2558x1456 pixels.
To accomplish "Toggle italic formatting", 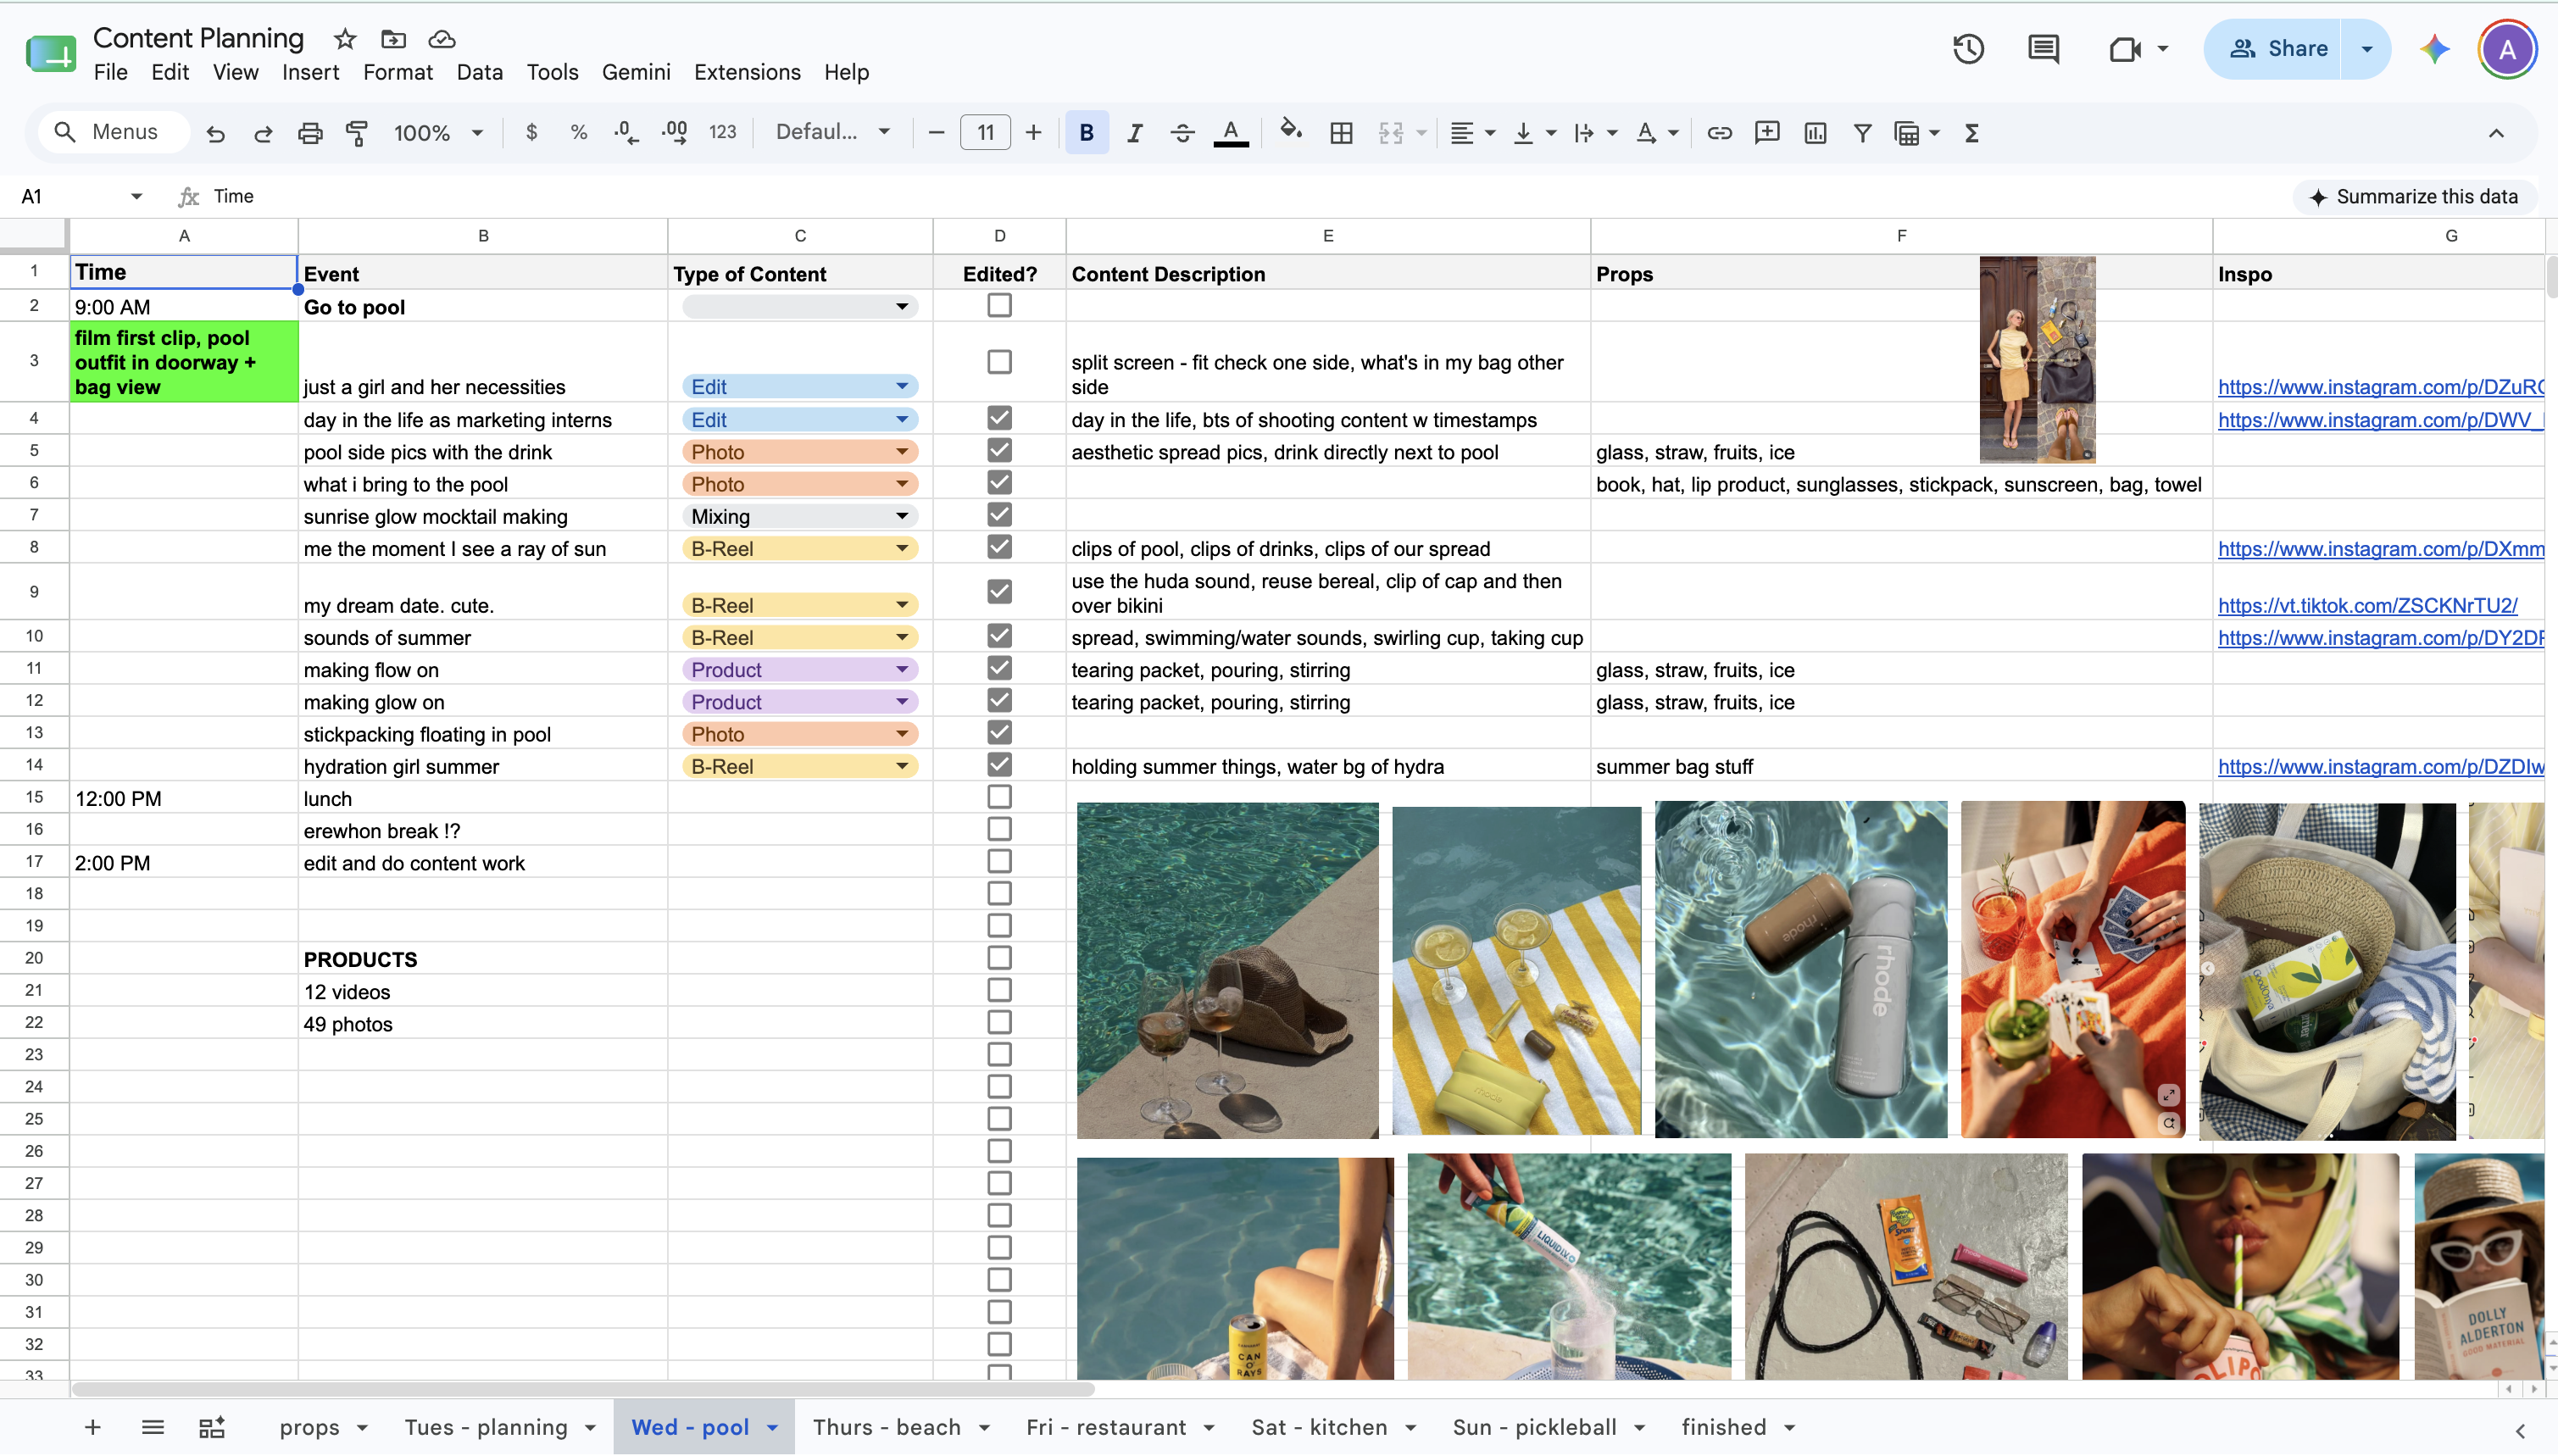I will [1134, 133].
